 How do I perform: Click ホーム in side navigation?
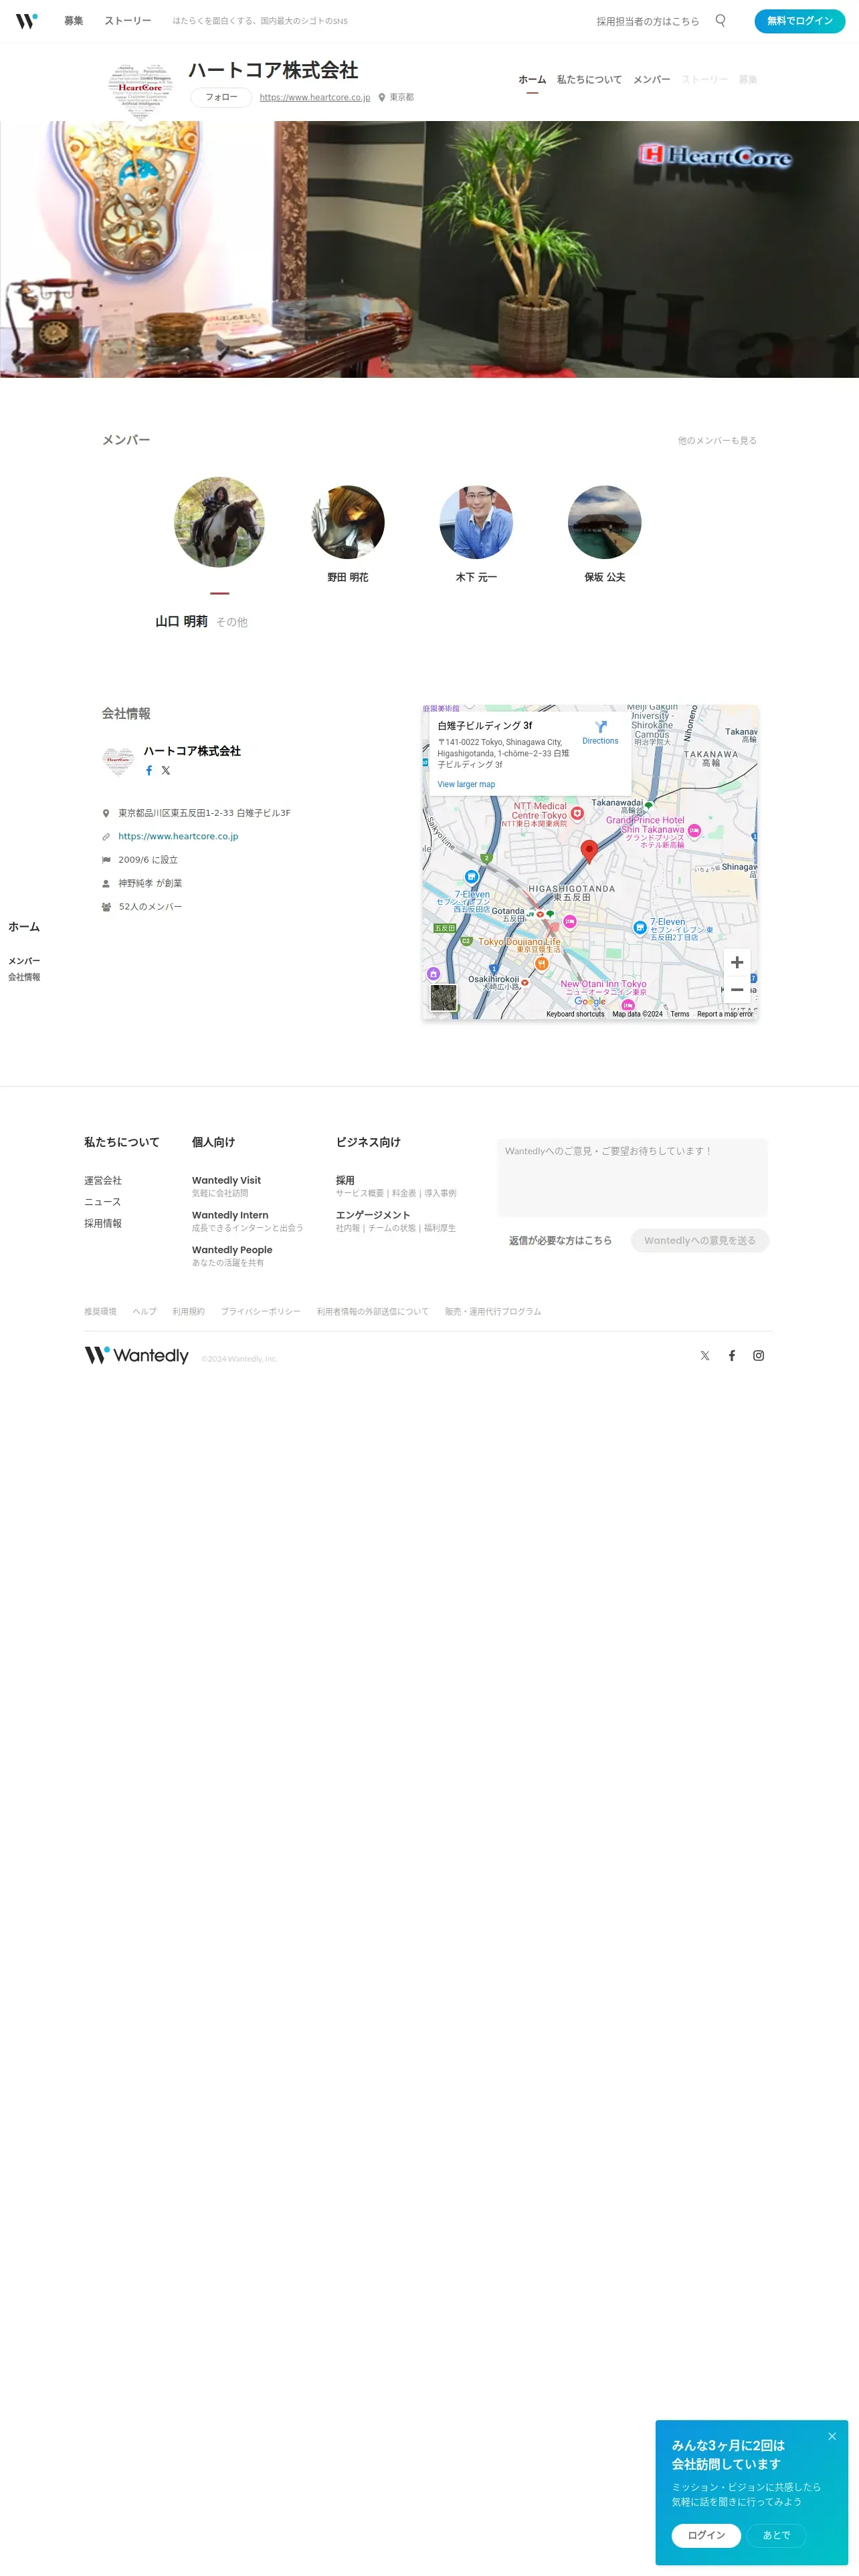(24, 927)
